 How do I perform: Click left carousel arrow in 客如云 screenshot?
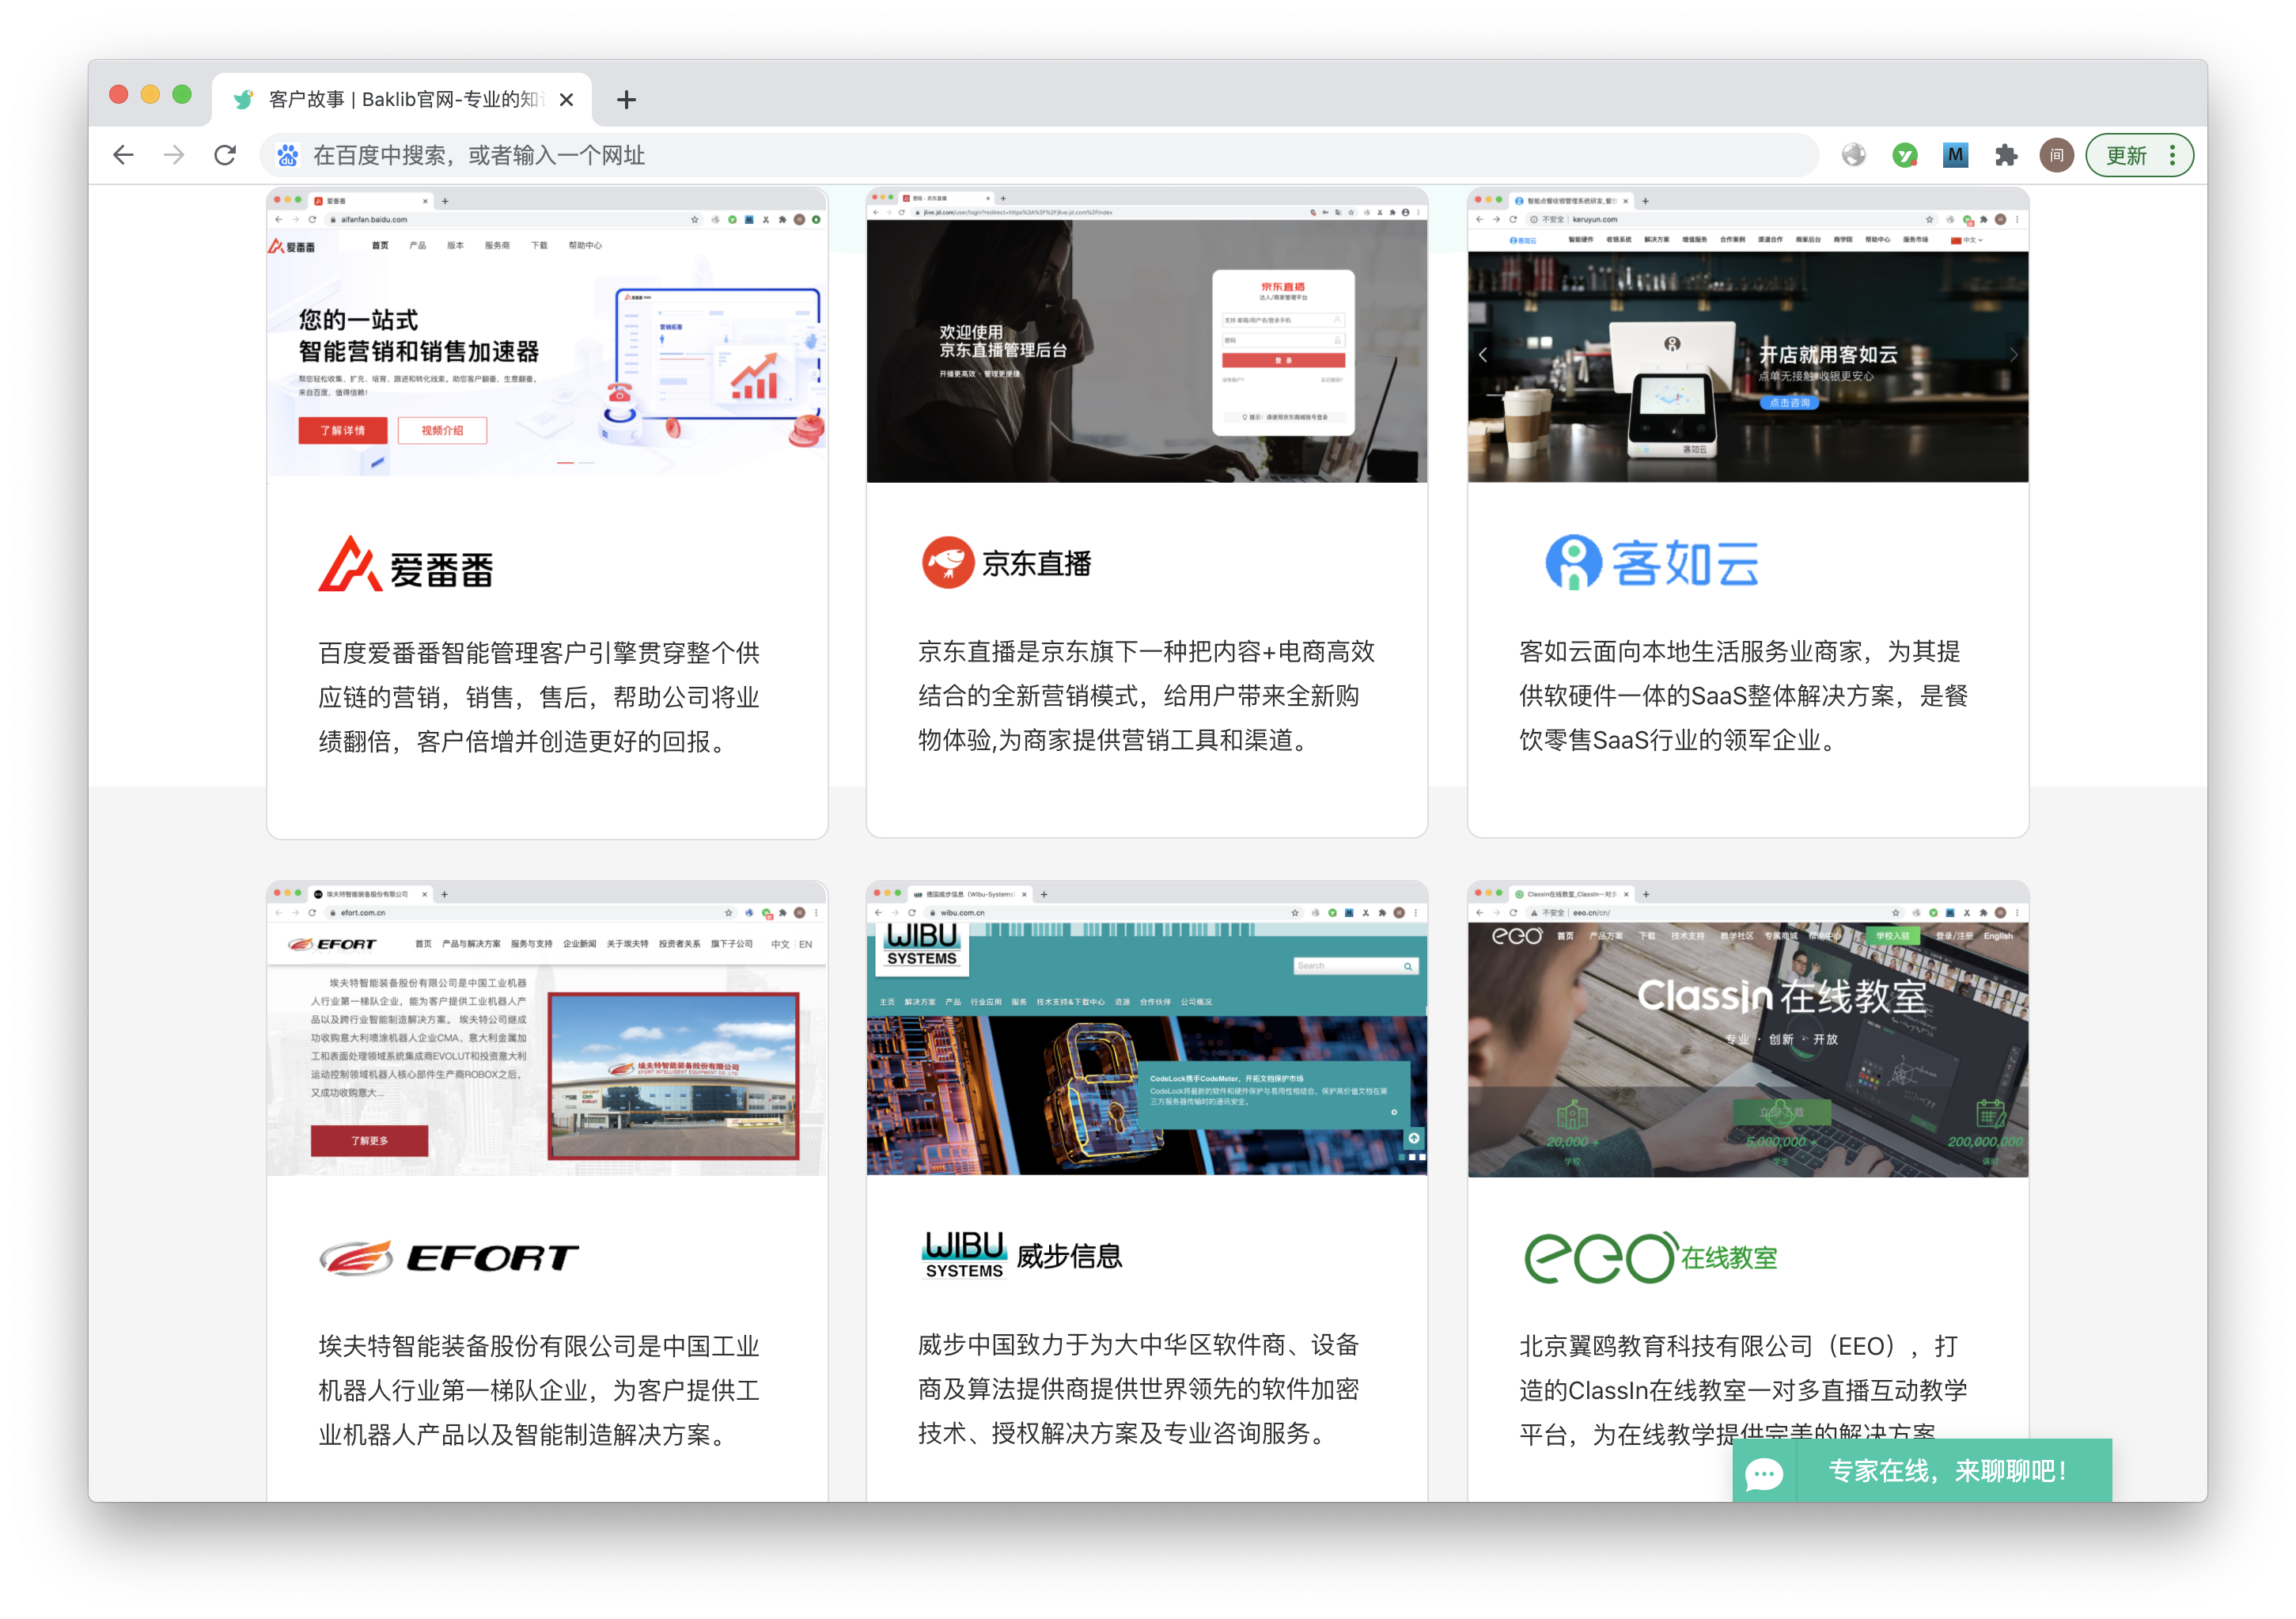pyautogui.click(x=1483, y=355)
